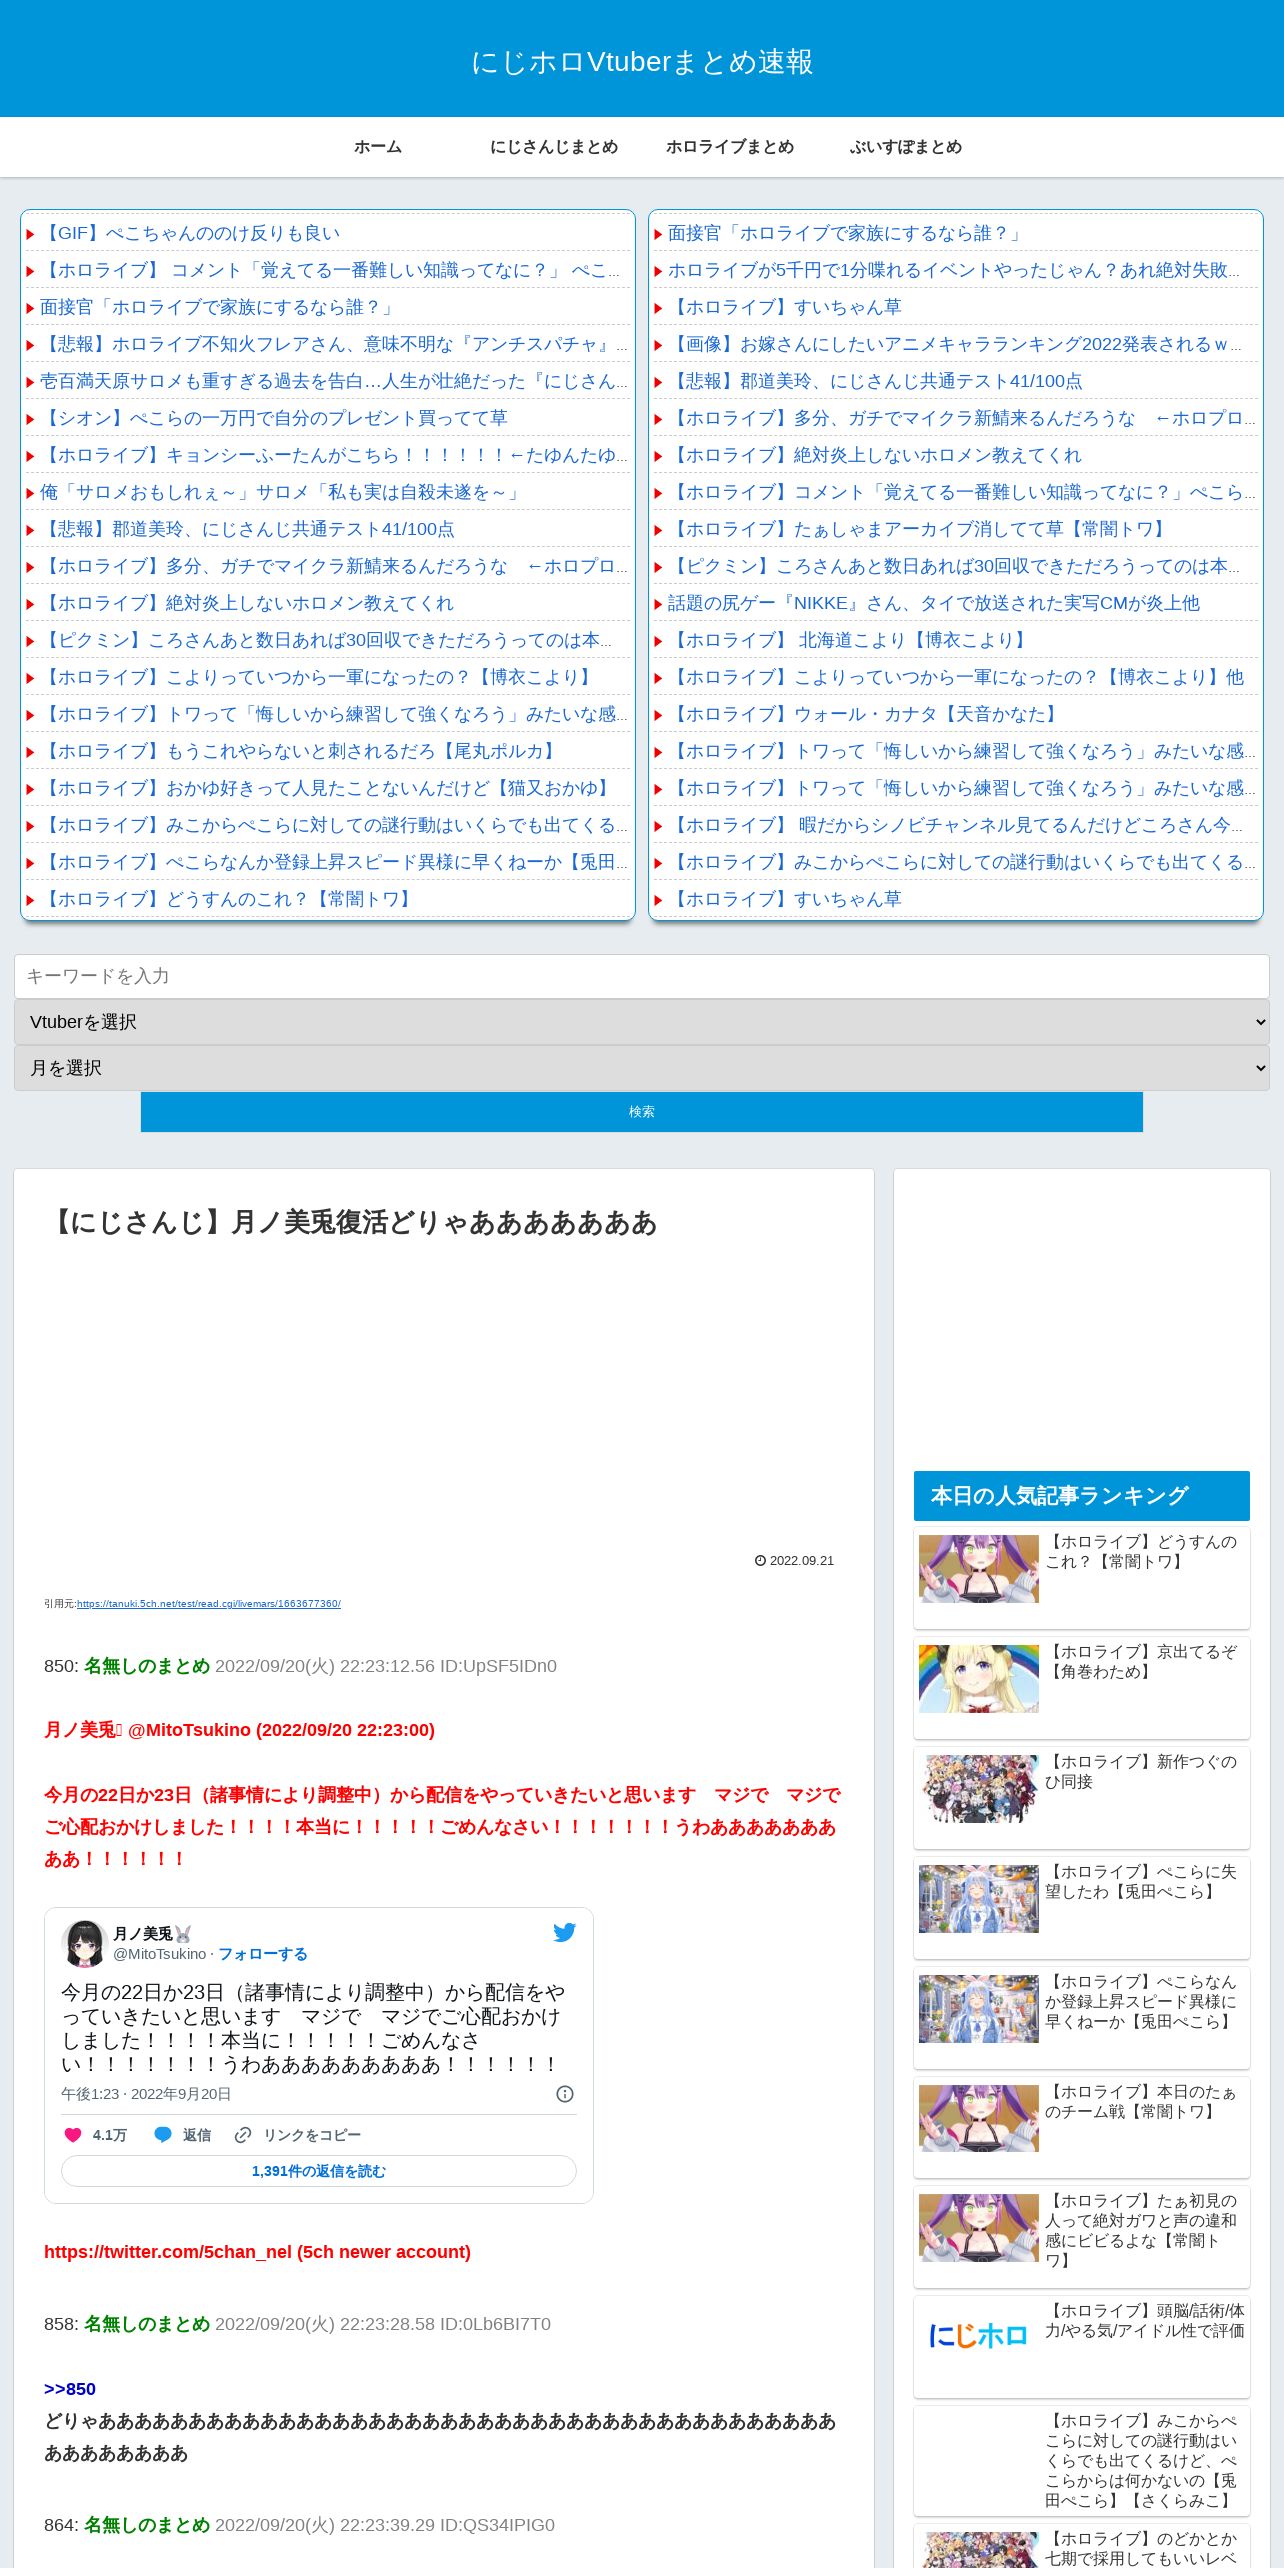1284x2568 pixels.
Task: Open 月ノ美兎 avatar in embedded tweet
Action: [x=84, y=1943]
